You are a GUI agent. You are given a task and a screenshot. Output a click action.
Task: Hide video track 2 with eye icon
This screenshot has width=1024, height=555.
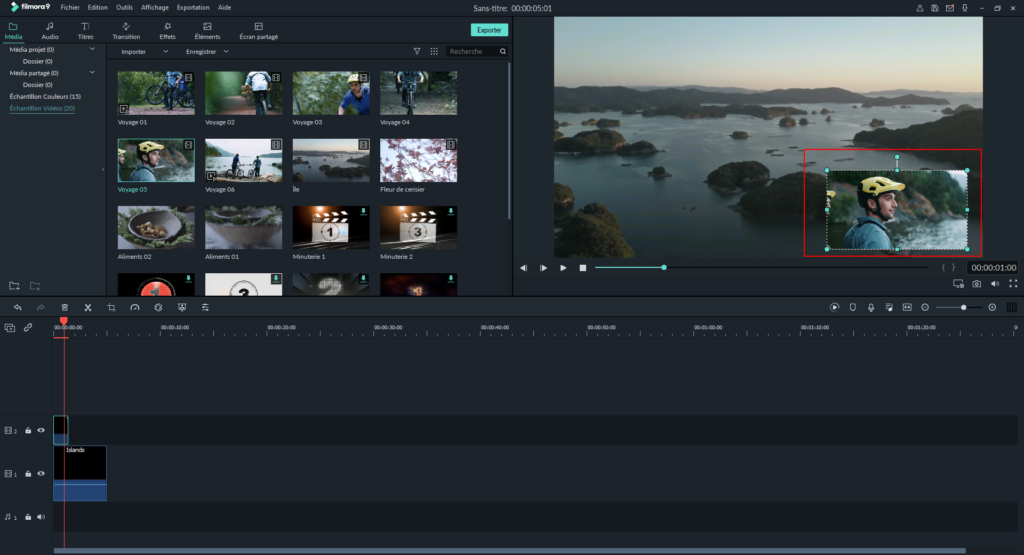41,430
